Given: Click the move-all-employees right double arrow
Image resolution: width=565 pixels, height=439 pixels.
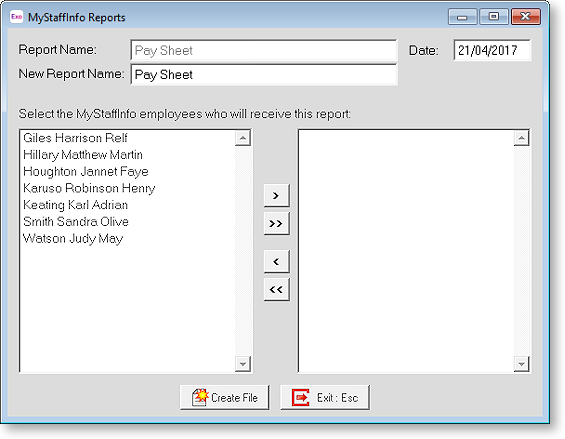Looking at the screenshot, I should tap(276, 223).
